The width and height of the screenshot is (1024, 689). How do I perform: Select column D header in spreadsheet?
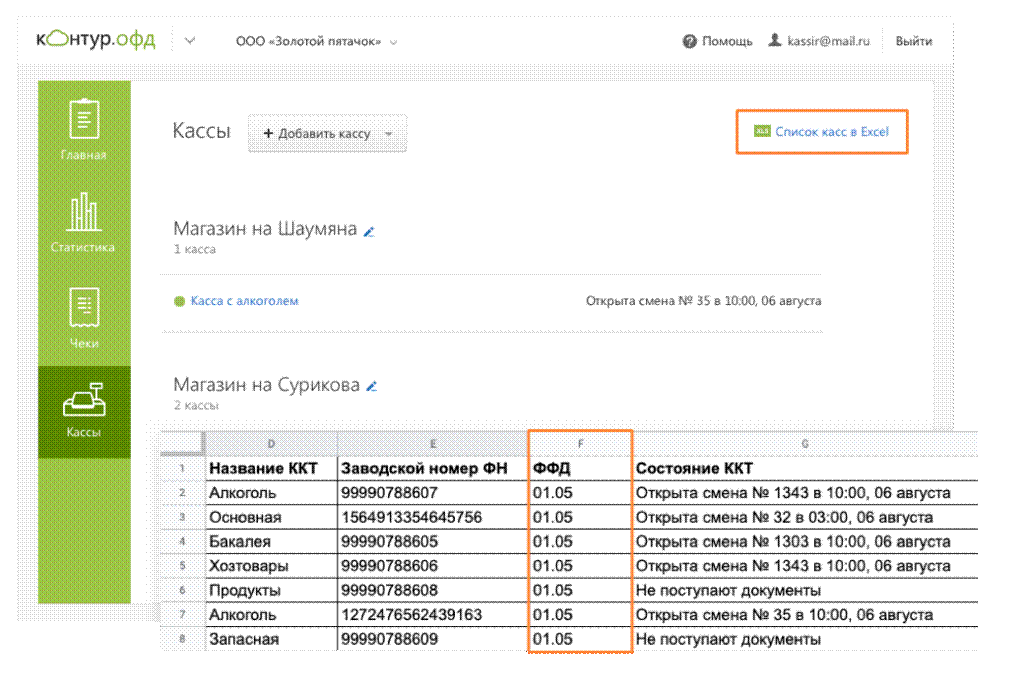point(271,443)
